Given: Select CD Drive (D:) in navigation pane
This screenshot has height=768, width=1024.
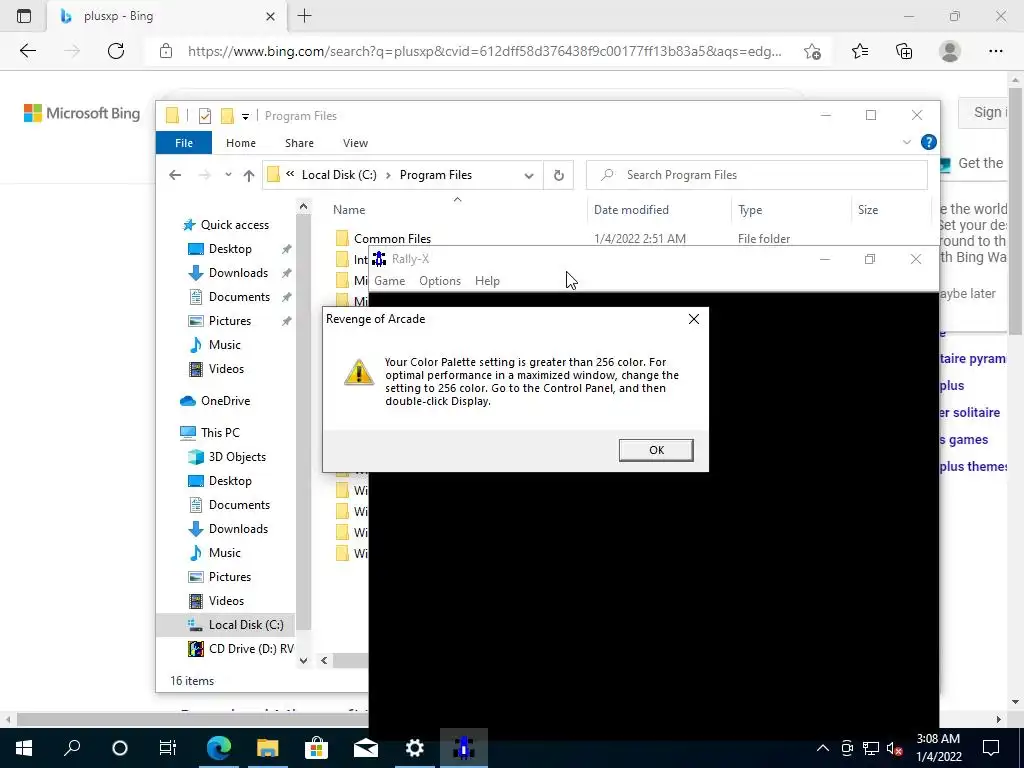Looking at the screenshot, I should [251, 649].
